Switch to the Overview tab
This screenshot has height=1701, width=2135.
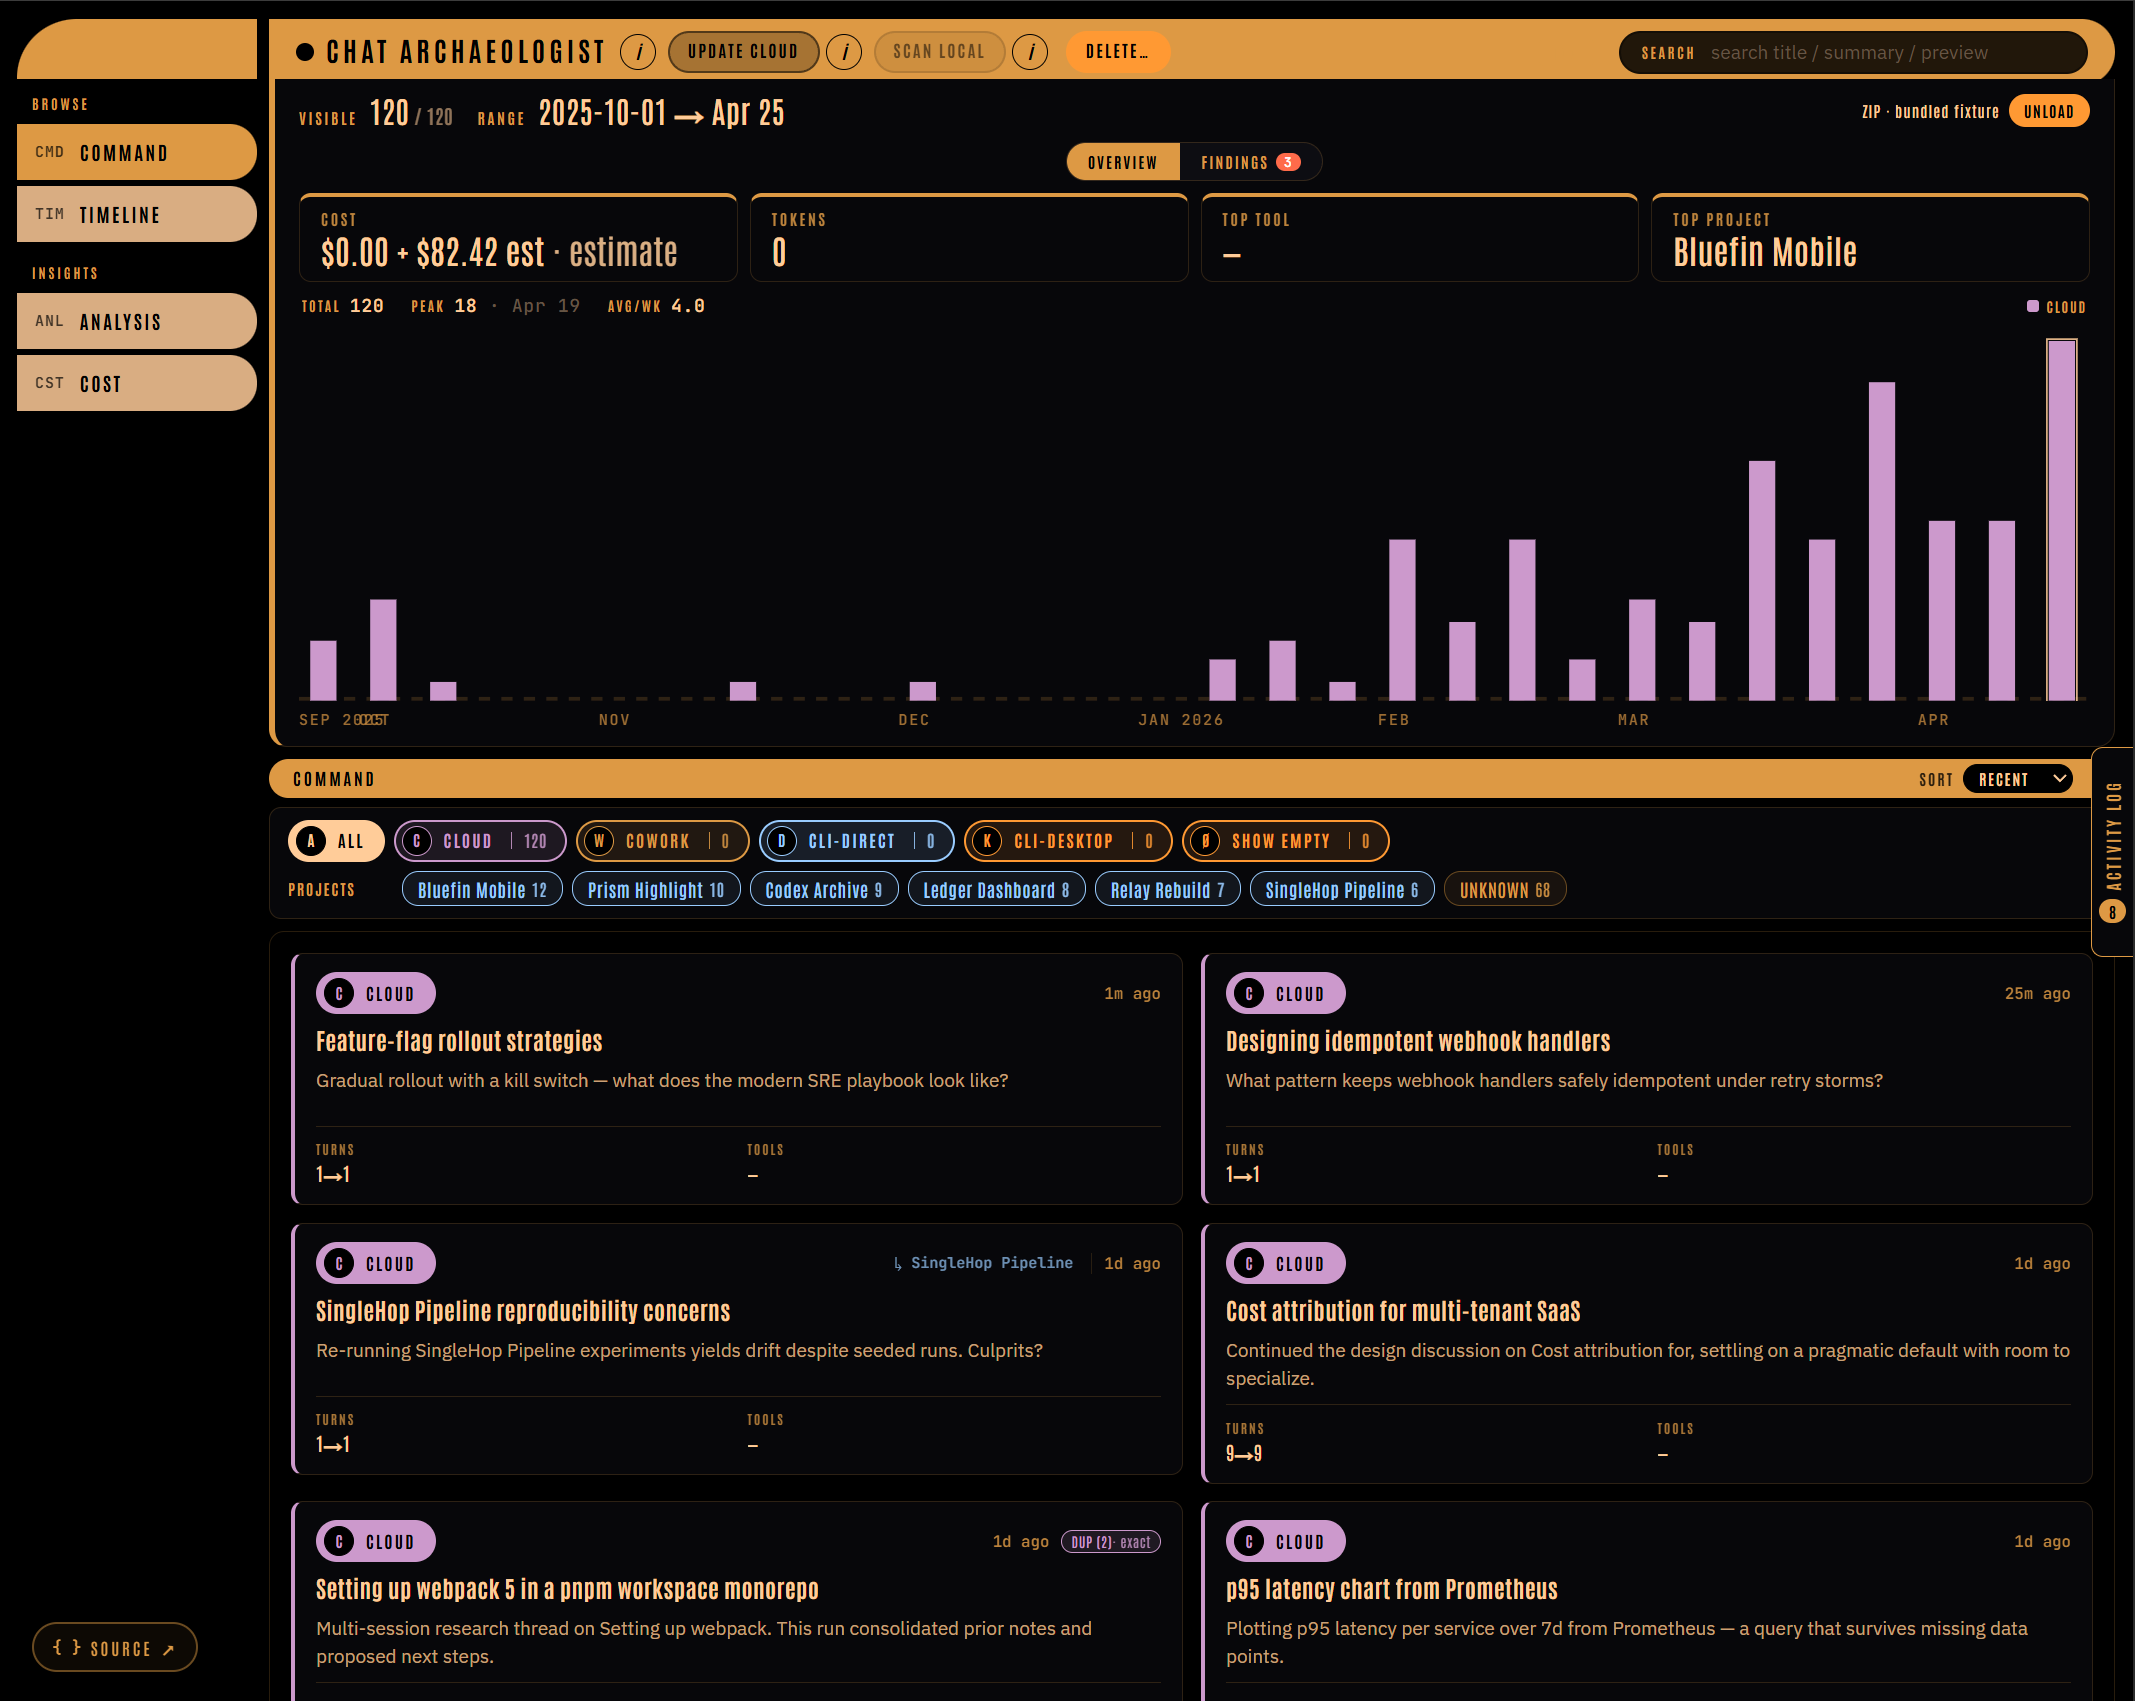[x=1123, y=162]
